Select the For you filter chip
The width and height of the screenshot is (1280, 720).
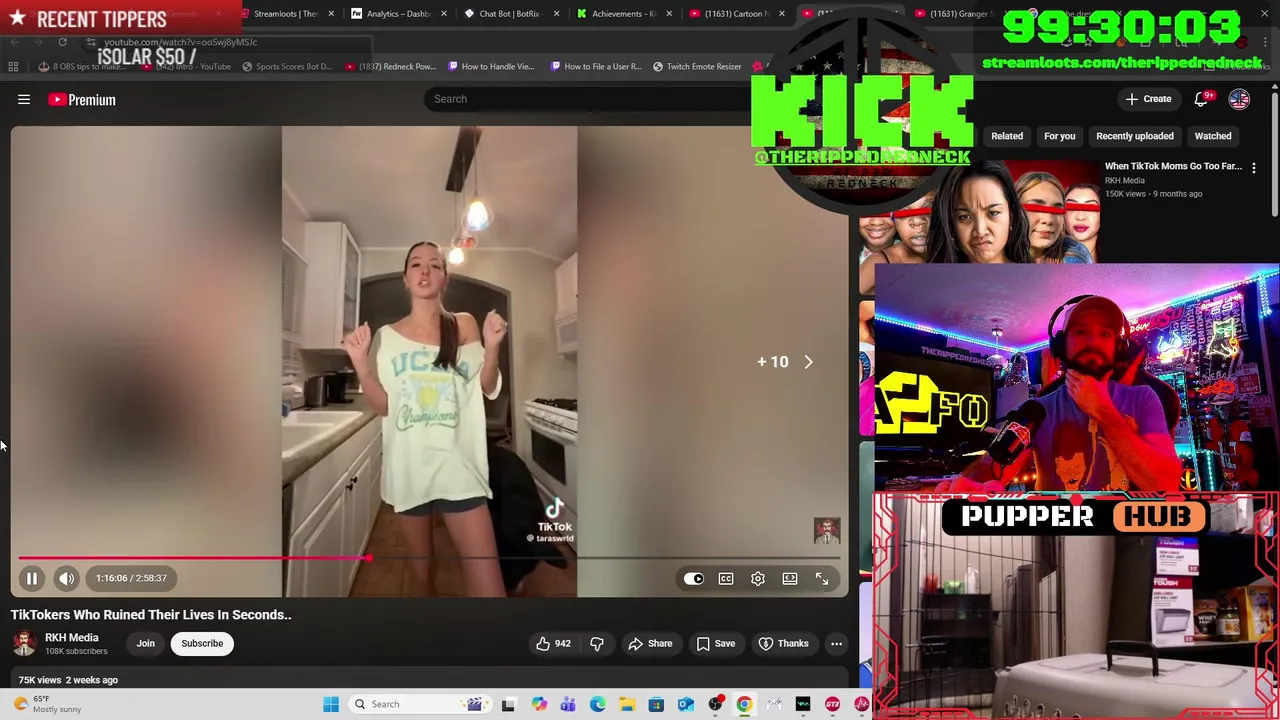click(x=1059, y=136)
